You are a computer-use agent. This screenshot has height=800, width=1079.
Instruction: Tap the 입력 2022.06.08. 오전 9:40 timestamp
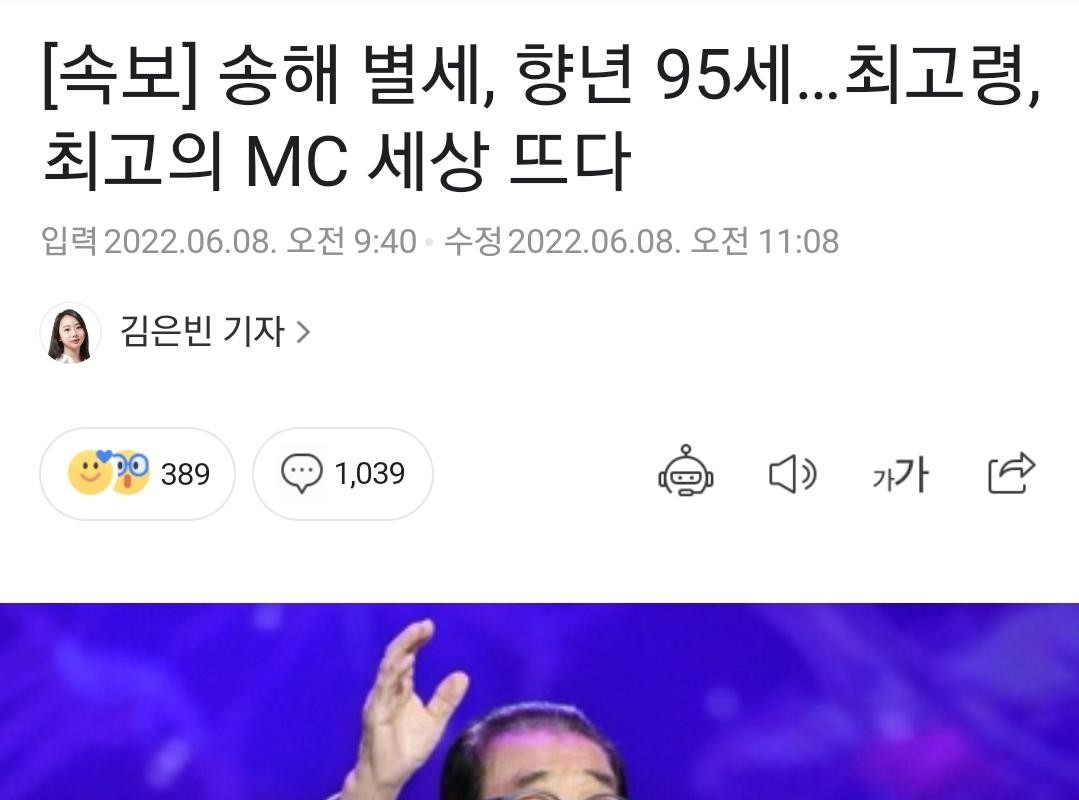[x=229, y=241]
